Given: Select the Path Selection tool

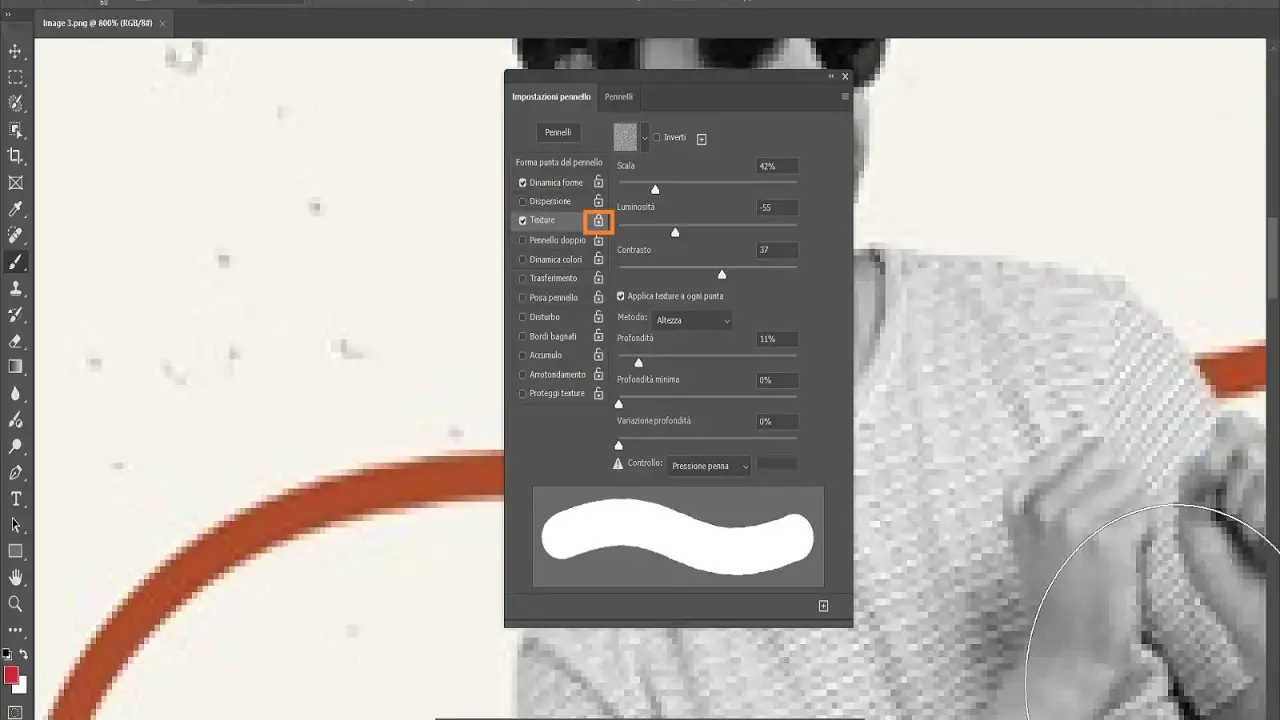Looking at the screenshot, I should click(15, 524).
